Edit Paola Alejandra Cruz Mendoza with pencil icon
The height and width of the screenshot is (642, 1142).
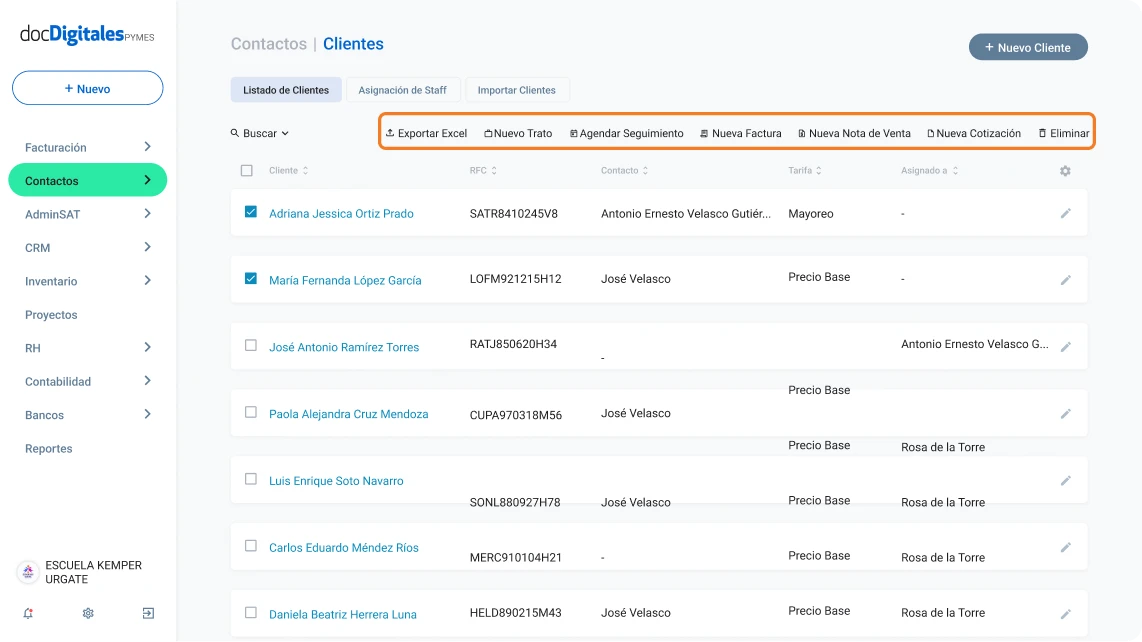click(x=1066, y=414)
